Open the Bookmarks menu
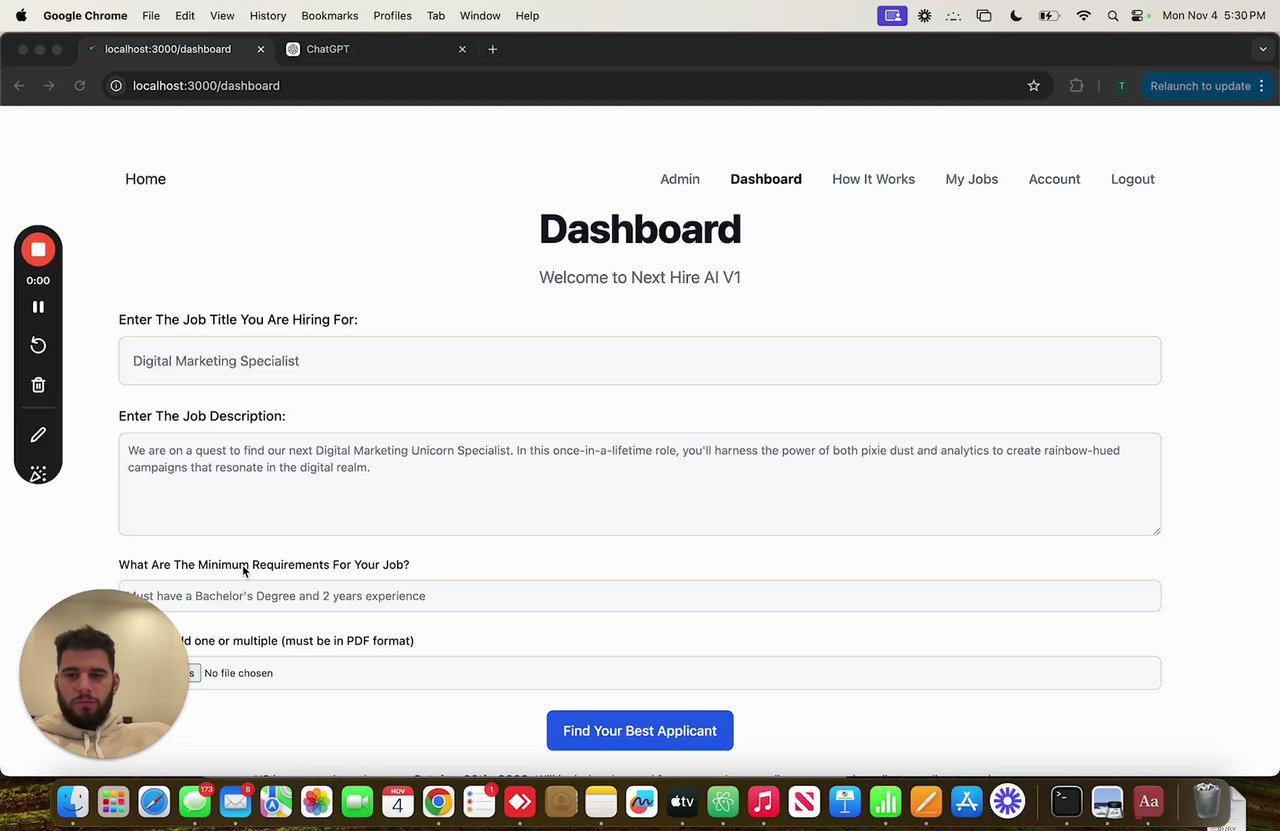The height and width of the screenshot is (831, 1280). point(330,16)
